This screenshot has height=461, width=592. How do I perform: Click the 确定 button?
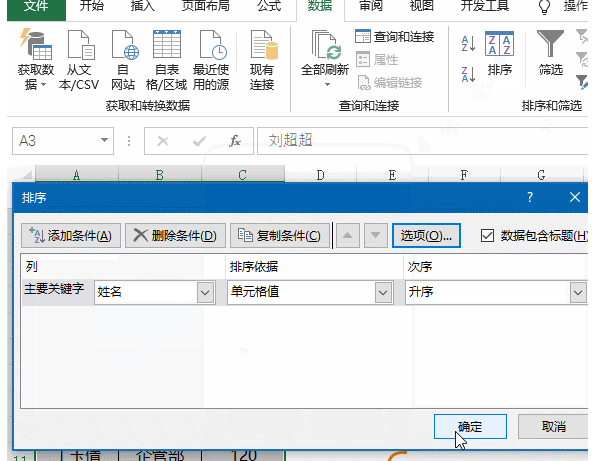(x=470, y=427)
